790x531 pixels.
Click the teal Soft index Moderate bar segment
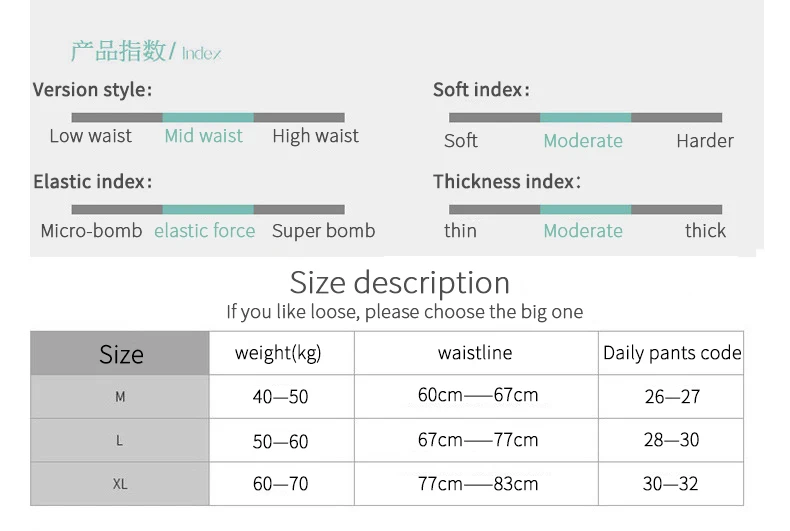coord(585,117)
